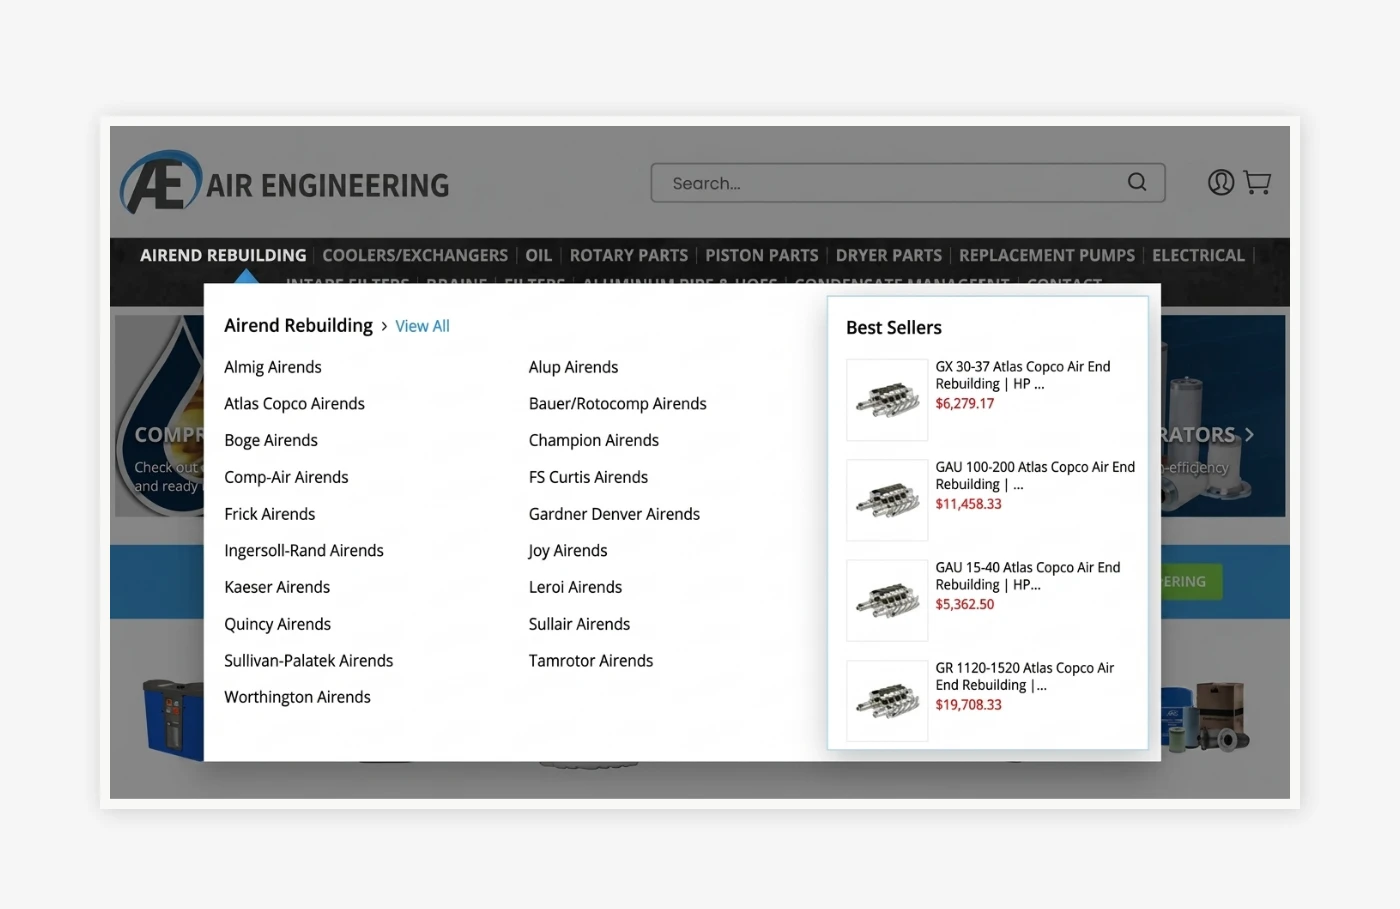The height and width of the screenshot is (909, 1400).
Task: Open Sullivan-Palatek Airends
Action: click(x=309, y=661)
